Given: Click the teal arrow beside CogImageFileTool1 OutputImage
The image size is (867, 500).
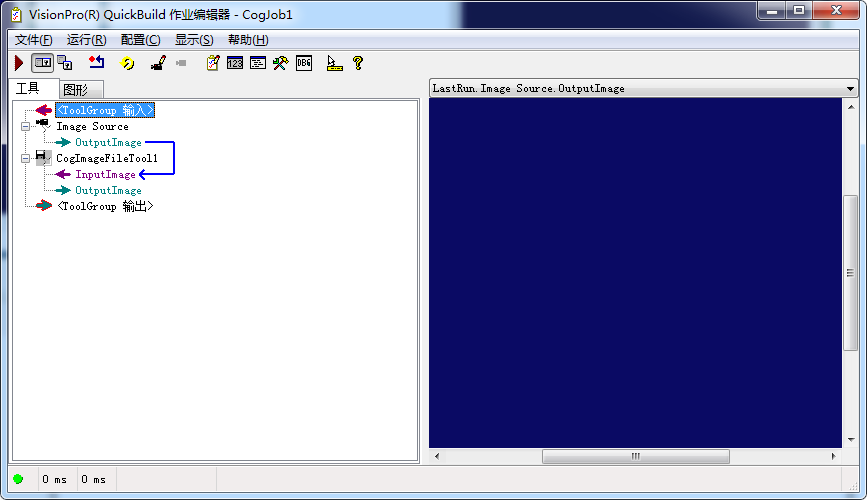Looking at the screenshot, I should coord(63,191).
